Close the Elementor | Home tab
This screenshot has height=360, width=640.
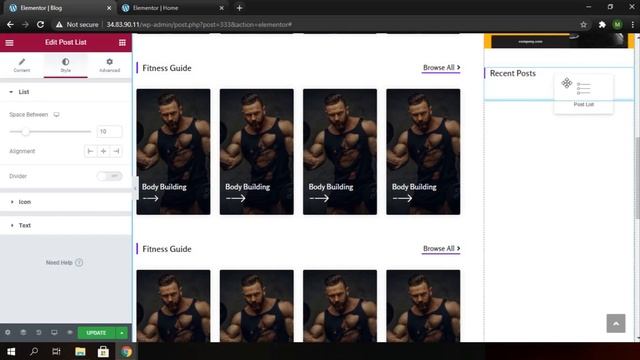(221, 8)
